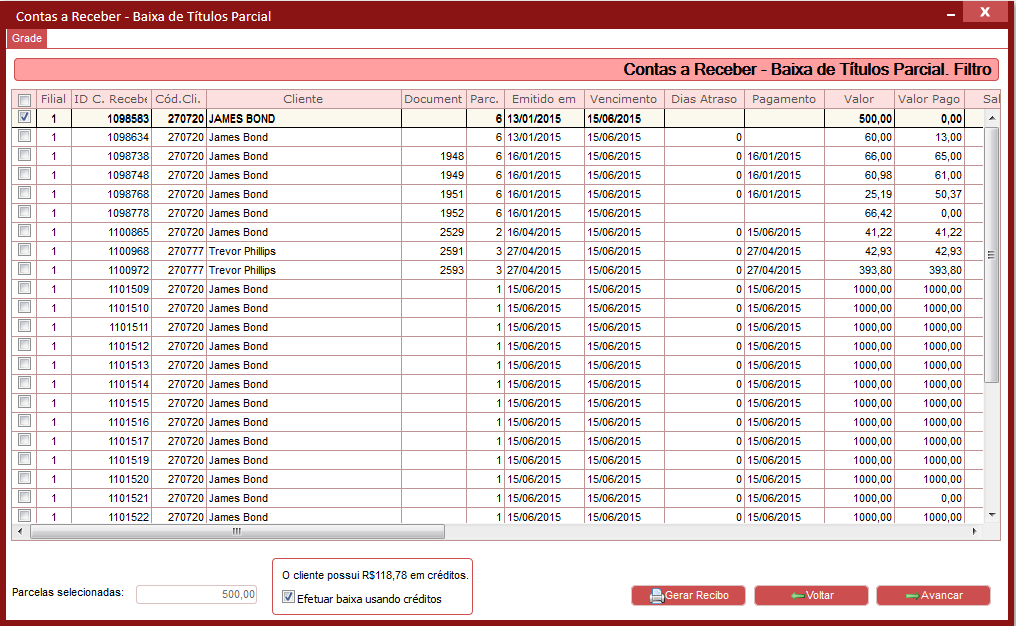The height and width of the screenshot is (626, 1016).
Task: Click the printer icon on Gerar Recibo
Action: click(x=657, y=596)
